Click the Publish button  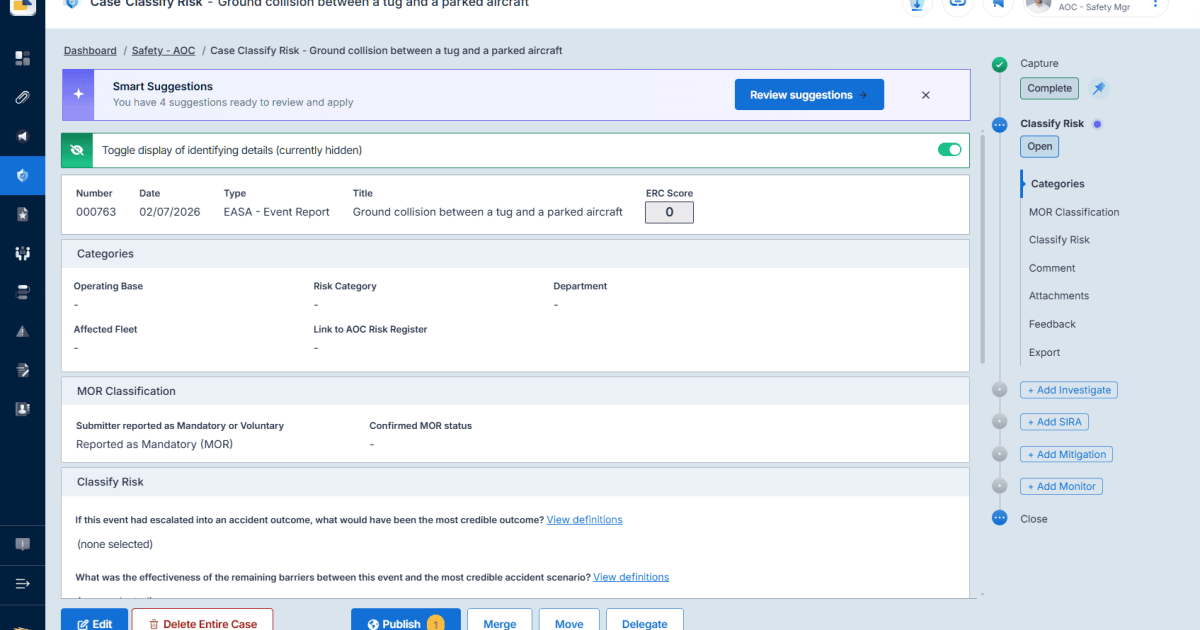[x=405, y=620]
